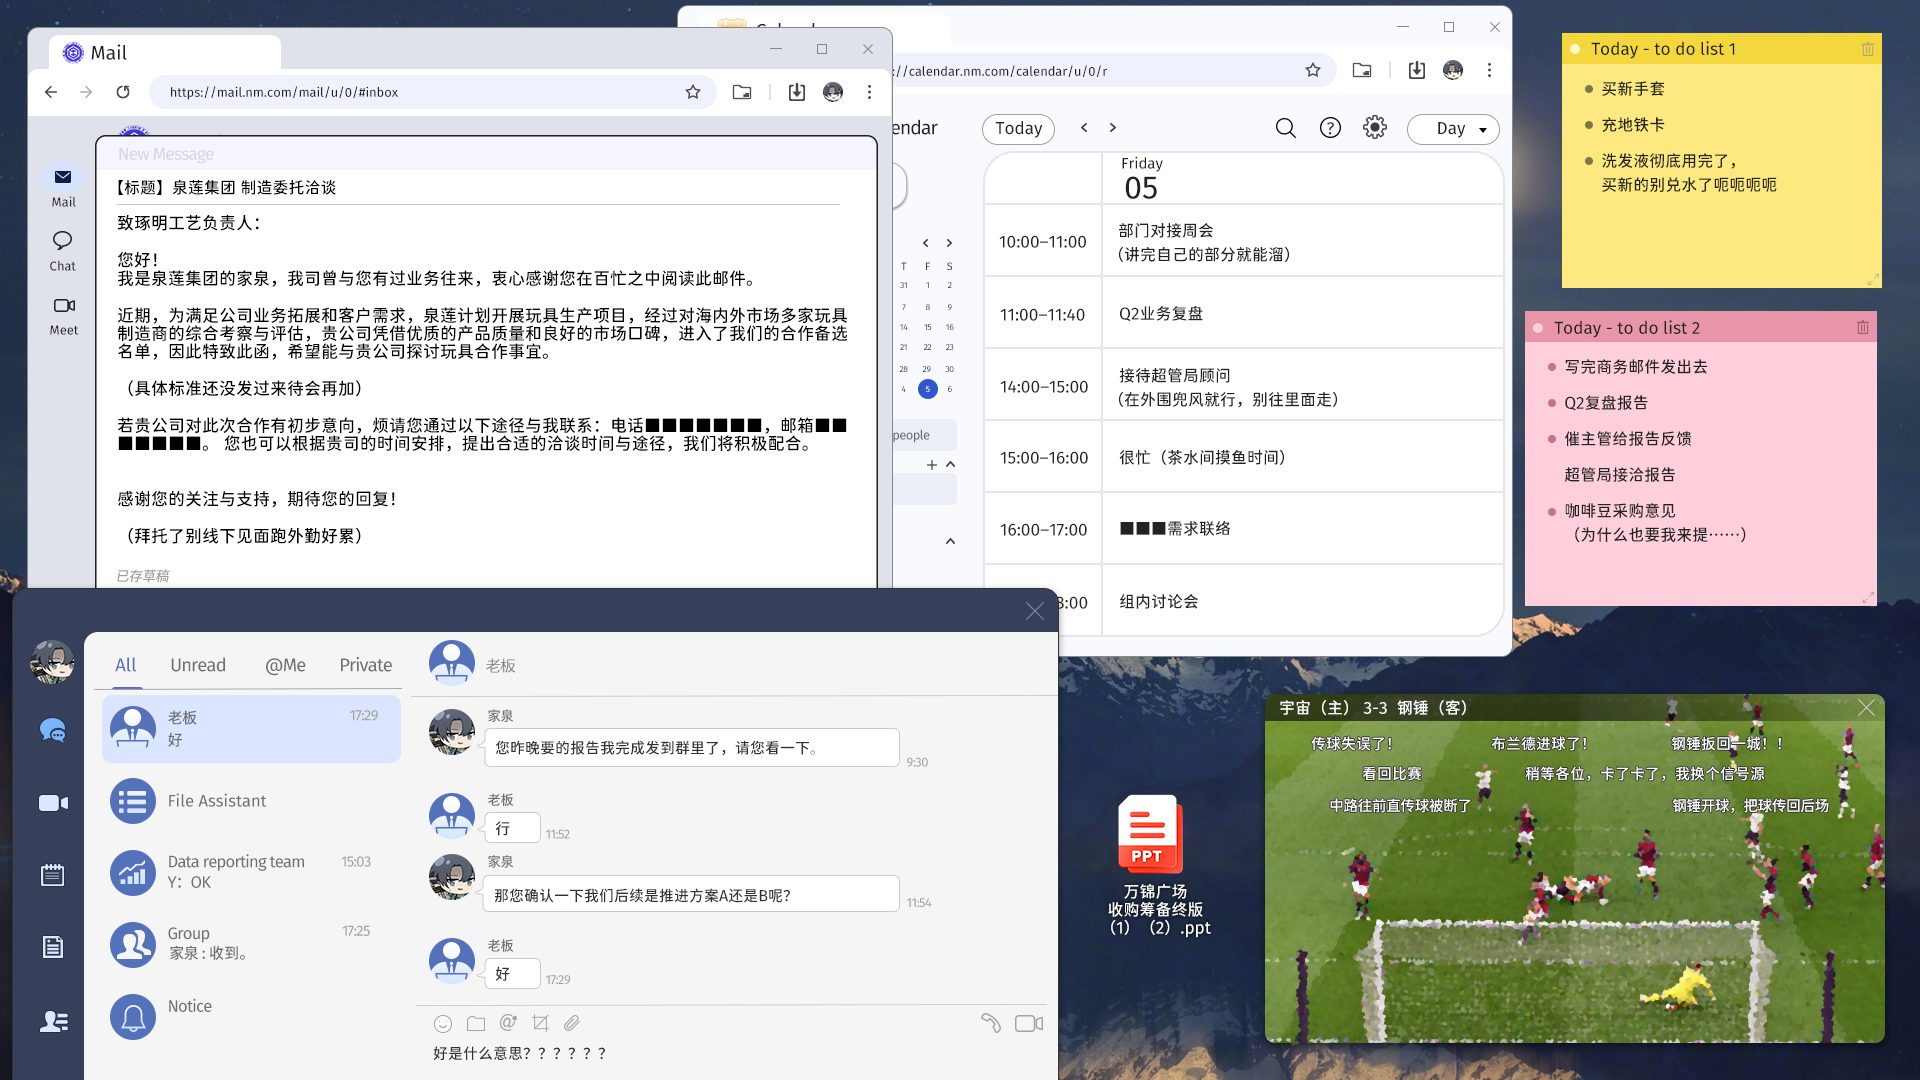
Task: Open the Day view dropdown
Action: point(1454,129)
